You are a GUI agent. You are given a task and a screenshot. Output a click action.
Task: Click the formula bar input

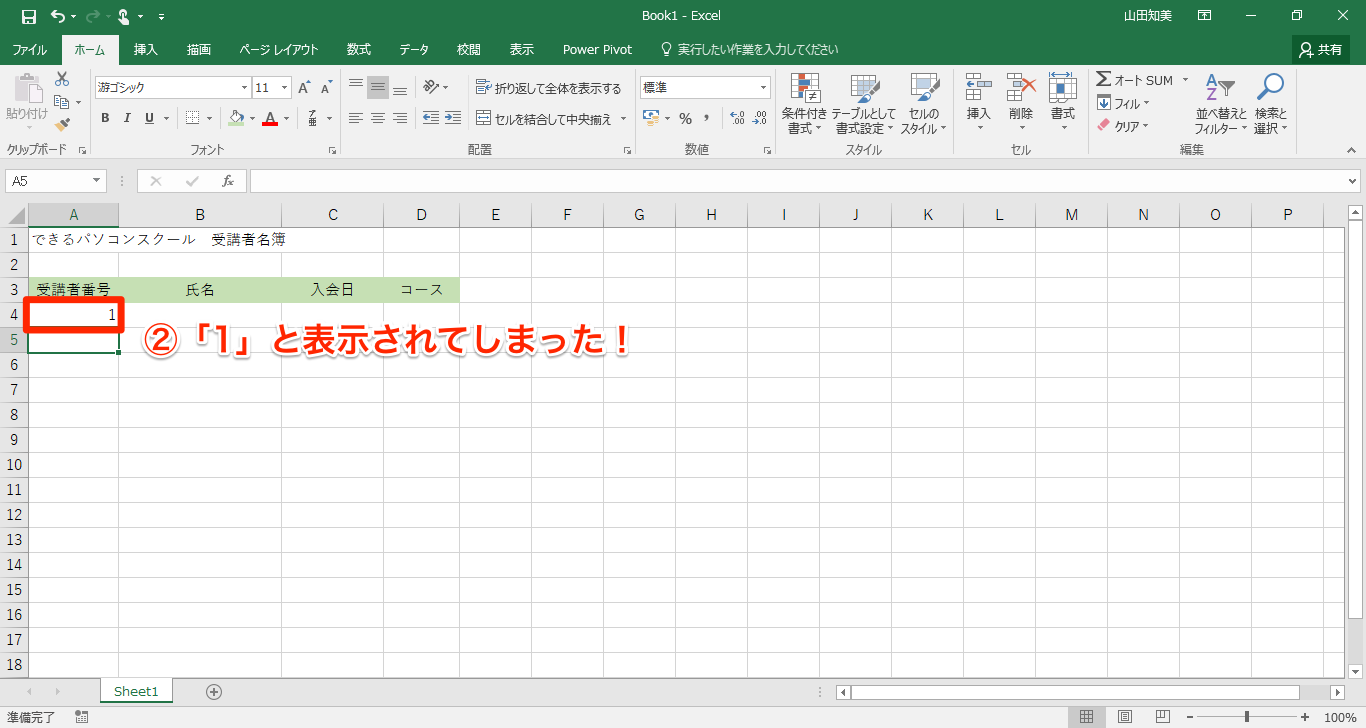[797, 181]
